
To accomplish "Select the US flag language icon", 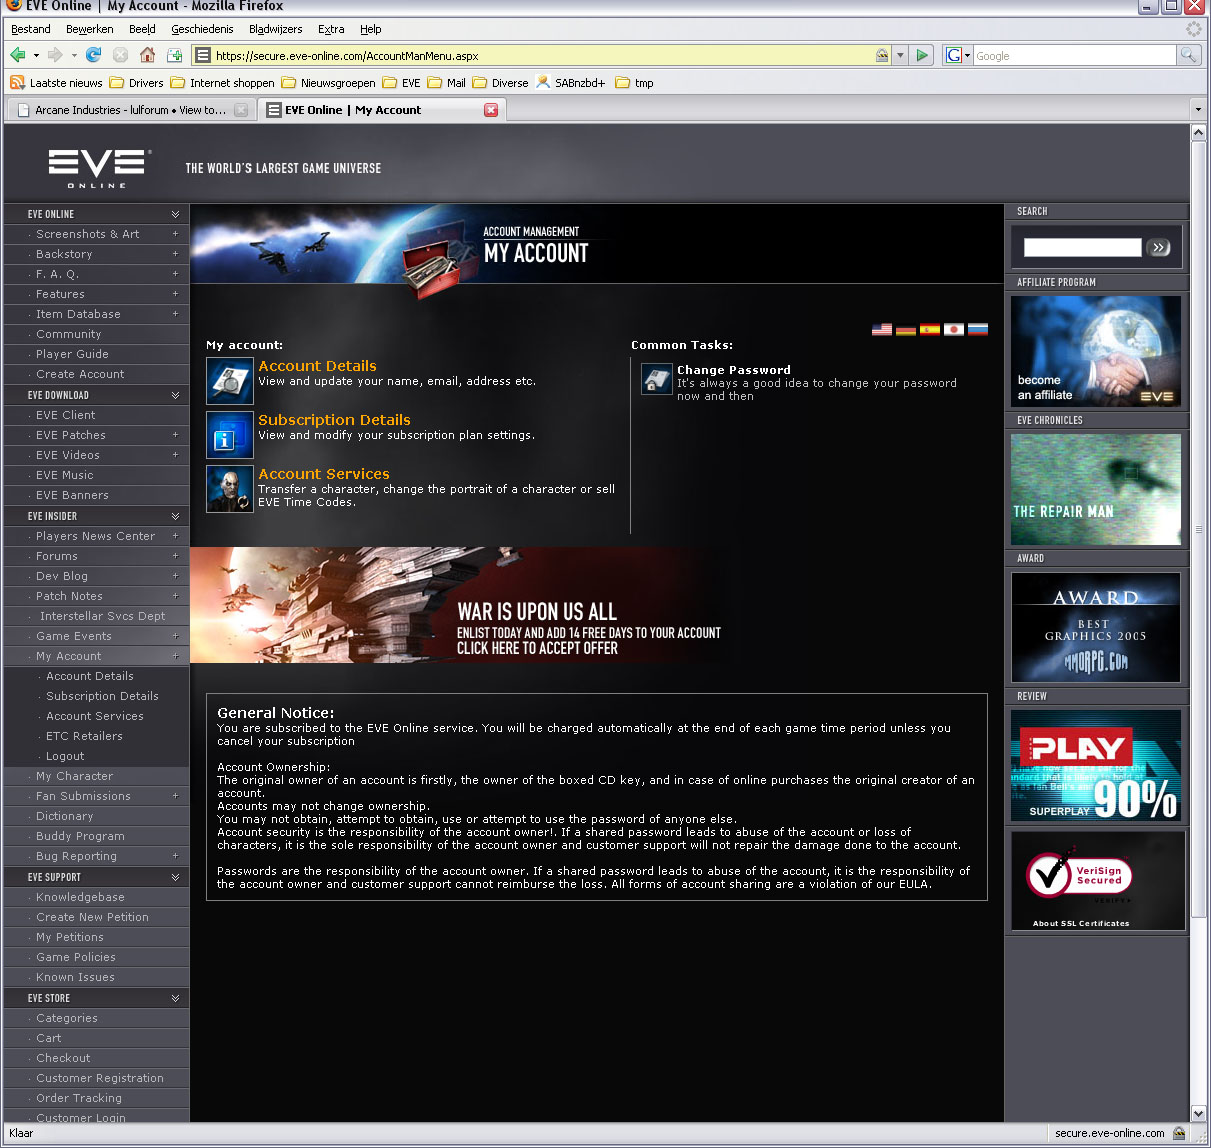I will [x=882, y=329].
